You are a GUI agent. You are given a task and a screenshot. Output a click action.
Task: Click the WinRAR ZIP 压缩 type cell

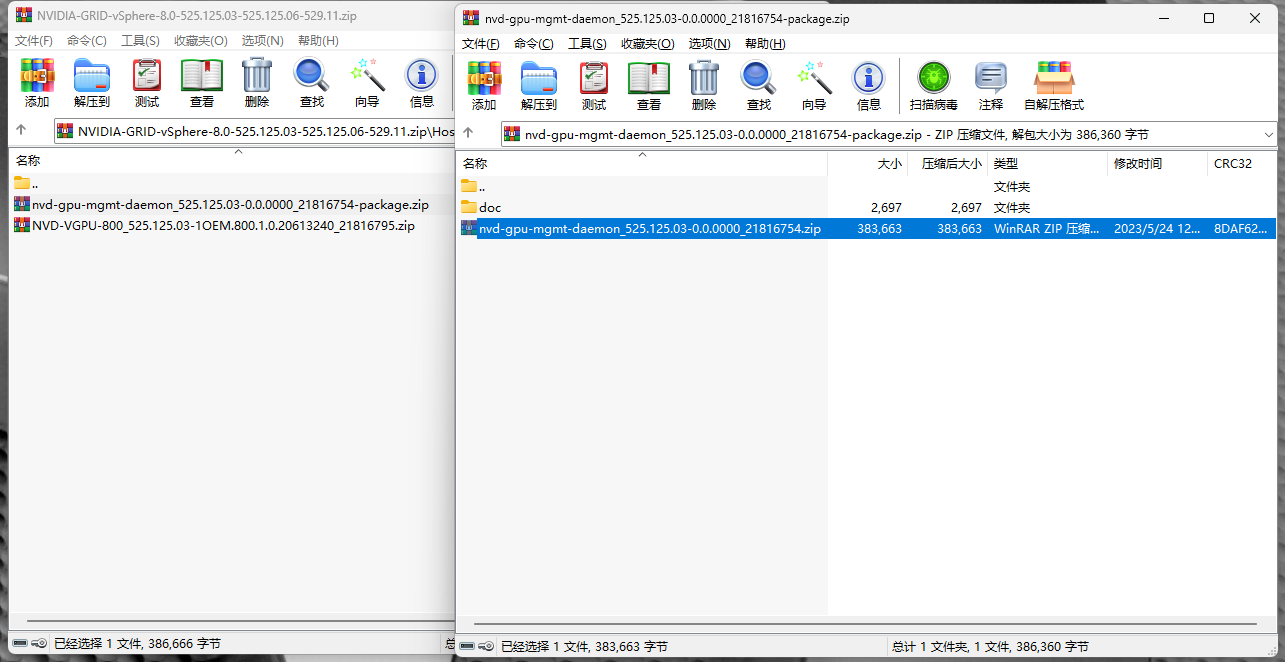(1047, 228)
